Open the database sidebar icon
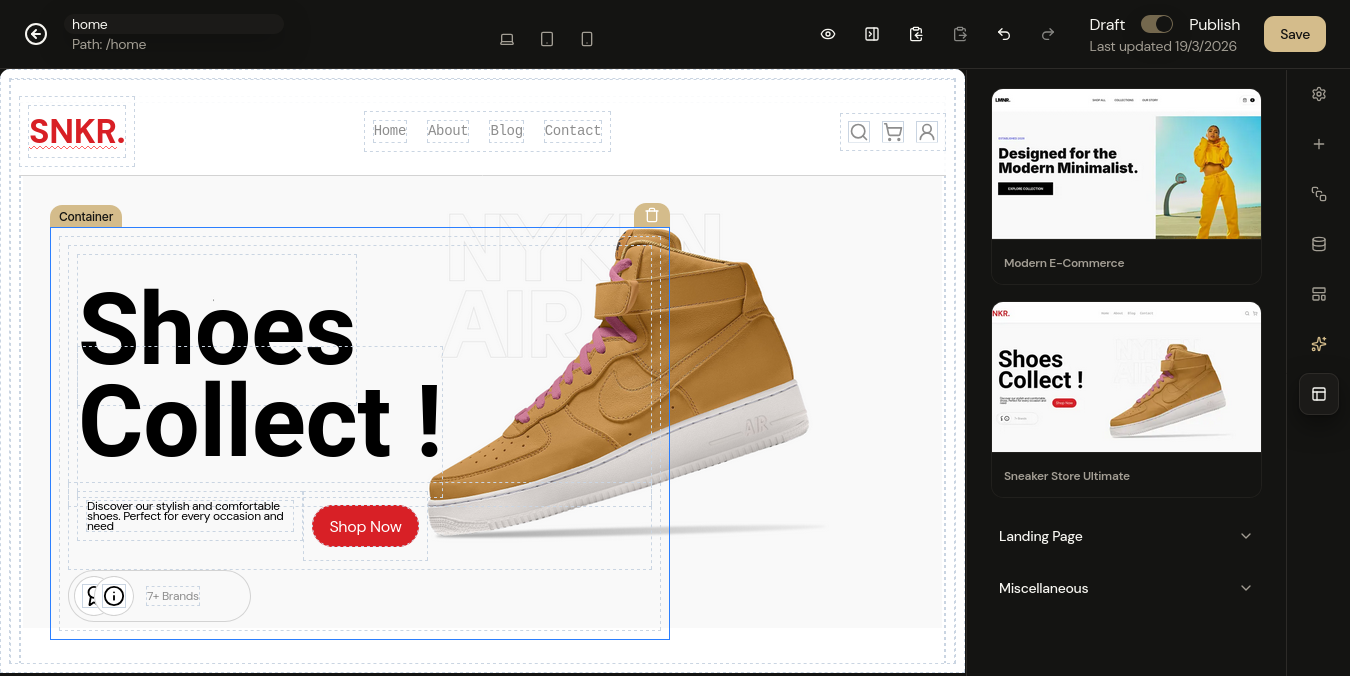 (1319, 244)
